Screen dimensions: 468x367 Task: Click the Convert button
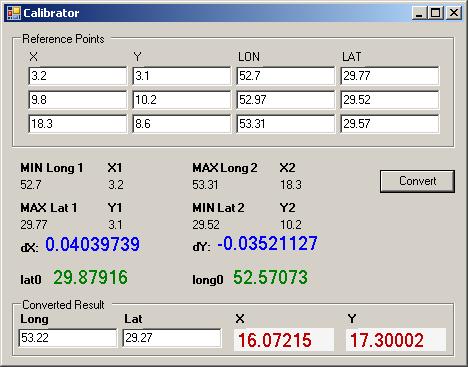tap(417, 181)
